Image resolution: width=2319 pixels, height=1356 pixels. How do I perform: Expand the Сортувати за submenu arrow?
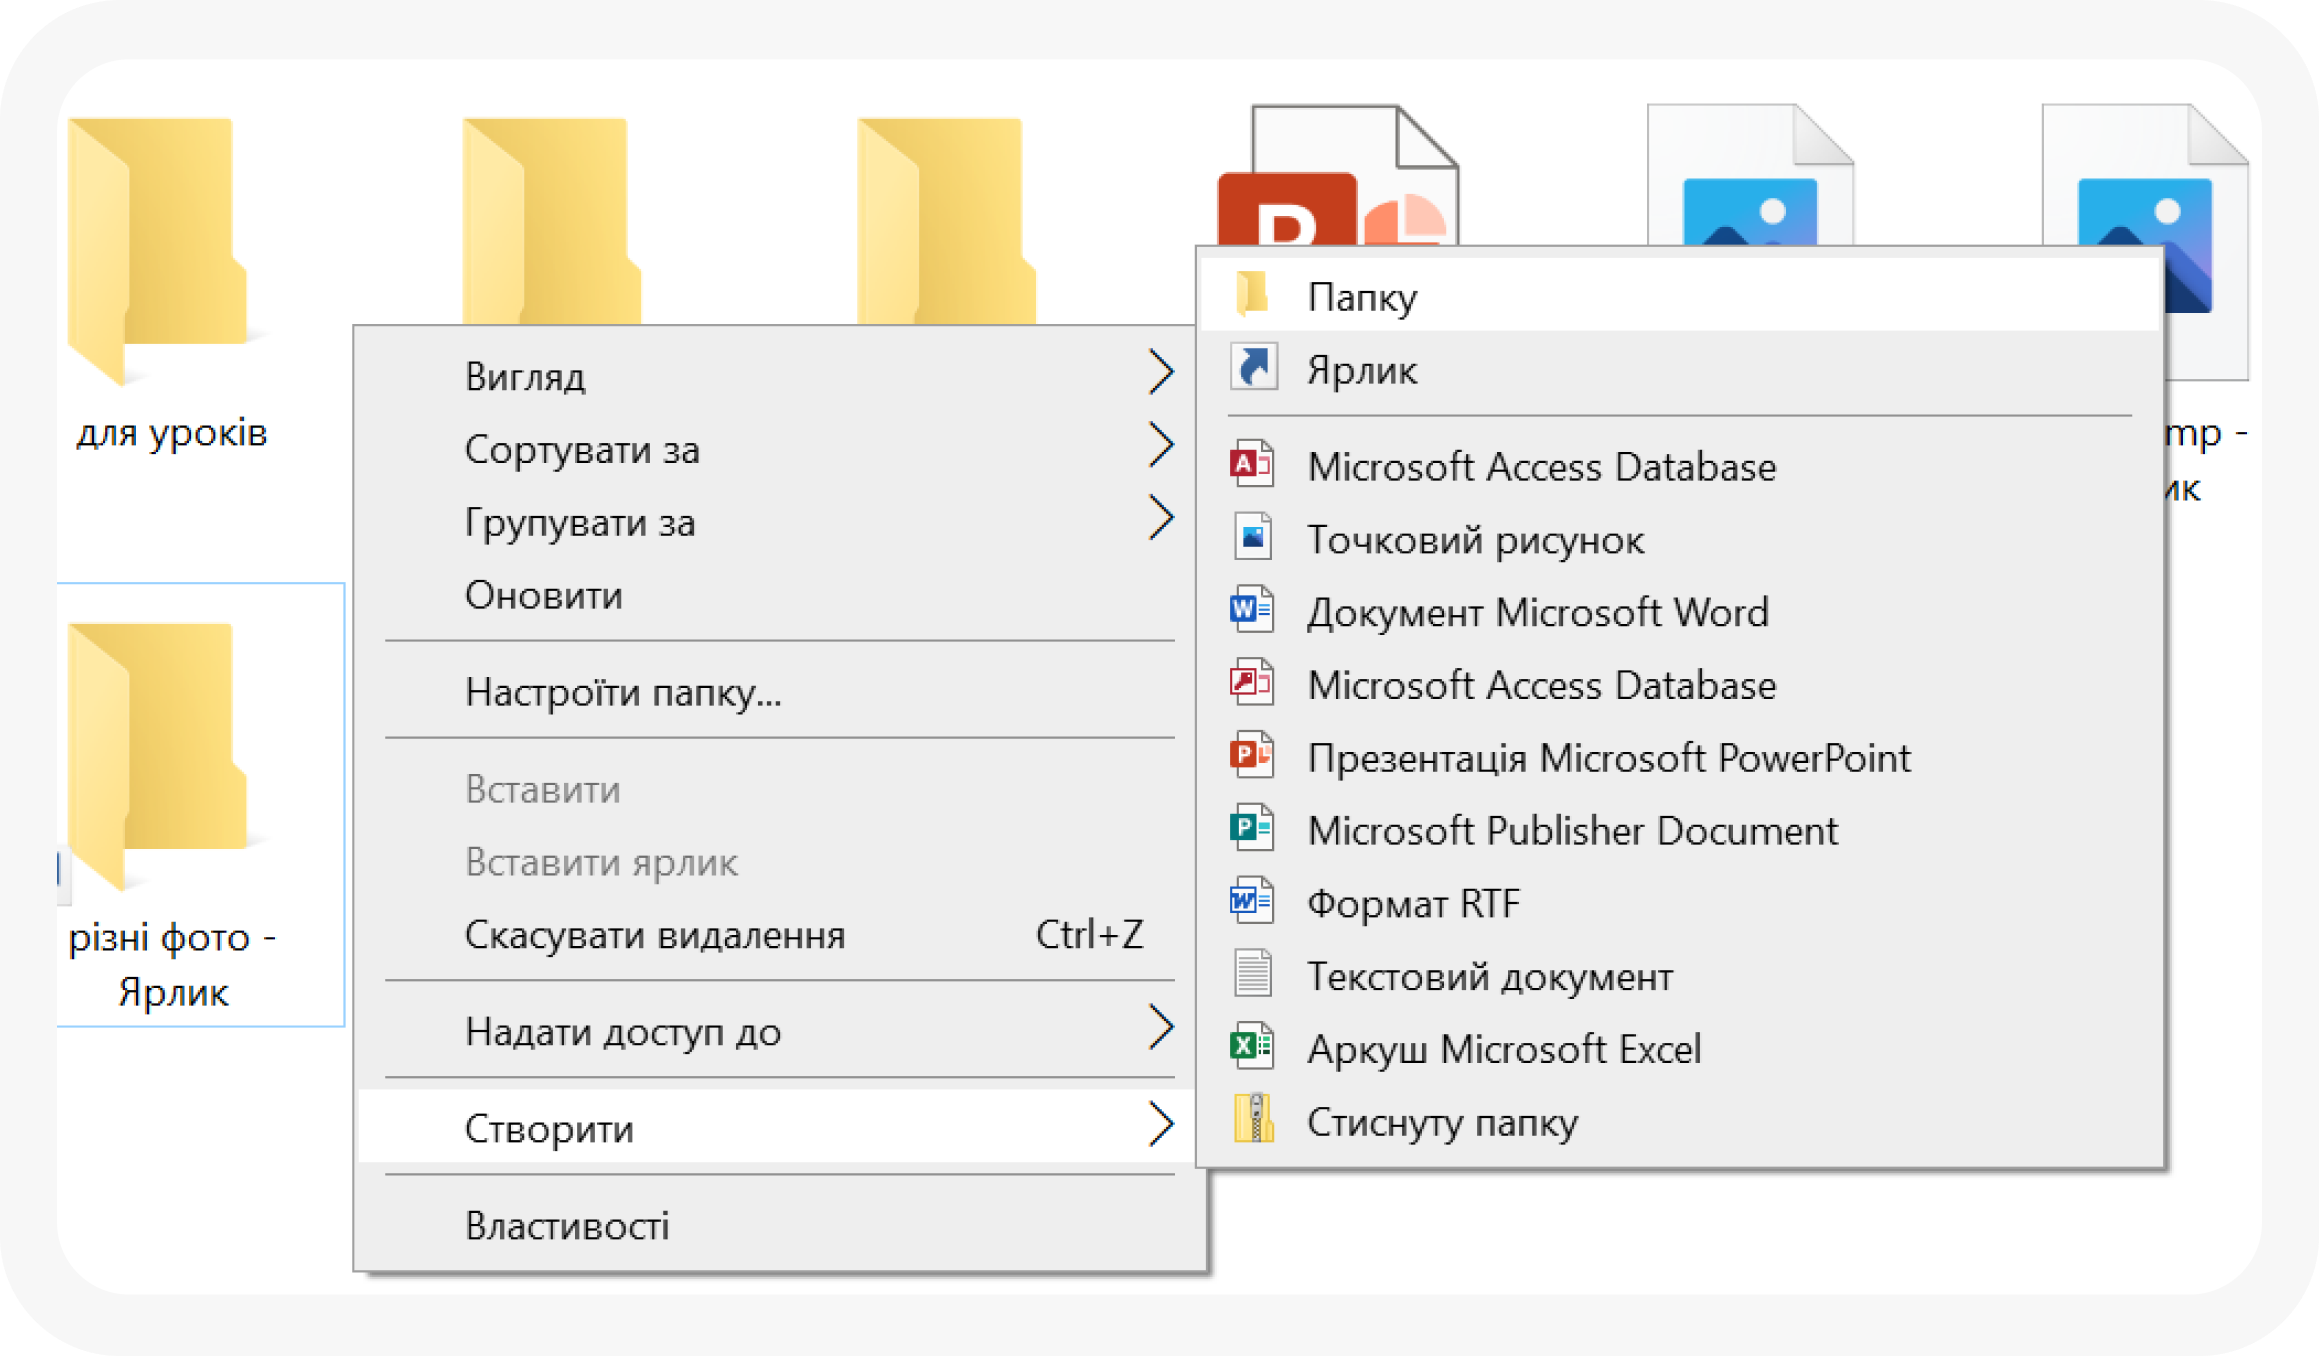[1160, 447]
